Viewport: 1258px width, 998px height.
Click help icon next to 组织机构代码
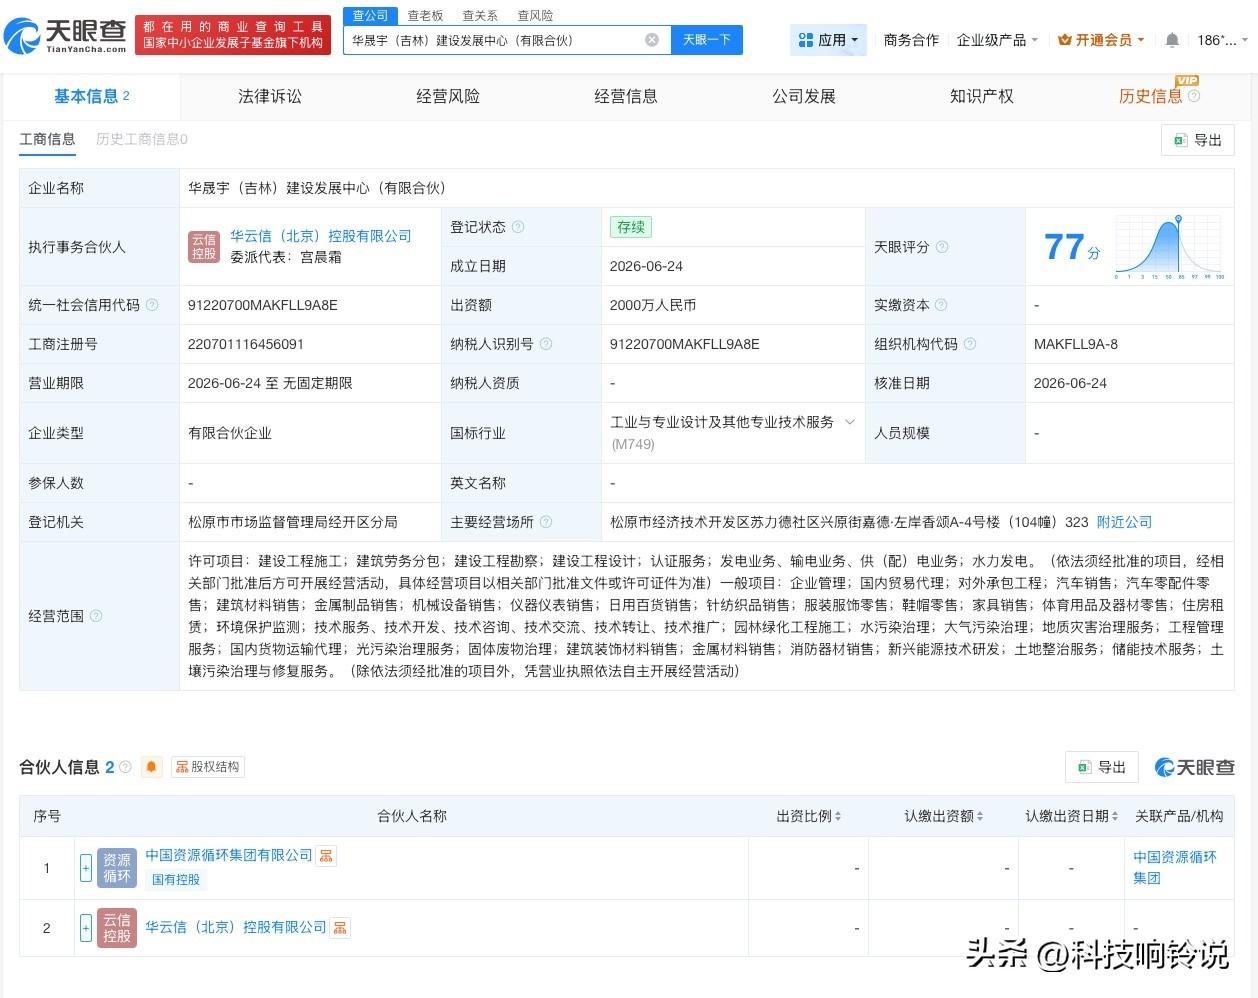(970, 344)
